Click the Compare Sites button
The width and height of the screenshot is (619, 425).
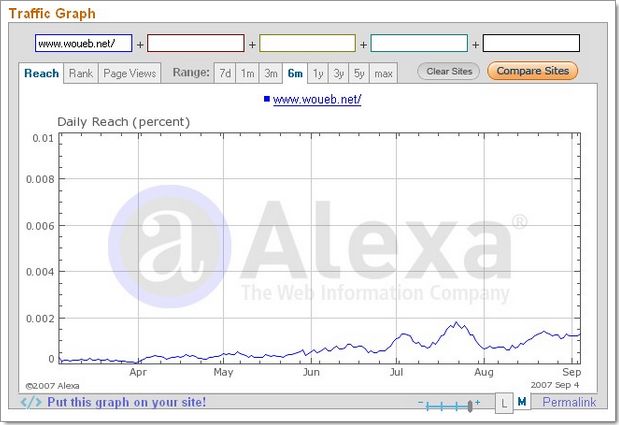tap(533, 71)
